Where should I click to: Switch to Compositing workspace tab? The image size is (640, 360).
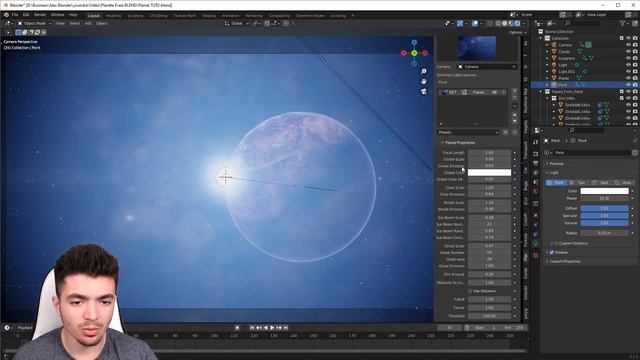(279, 16)
